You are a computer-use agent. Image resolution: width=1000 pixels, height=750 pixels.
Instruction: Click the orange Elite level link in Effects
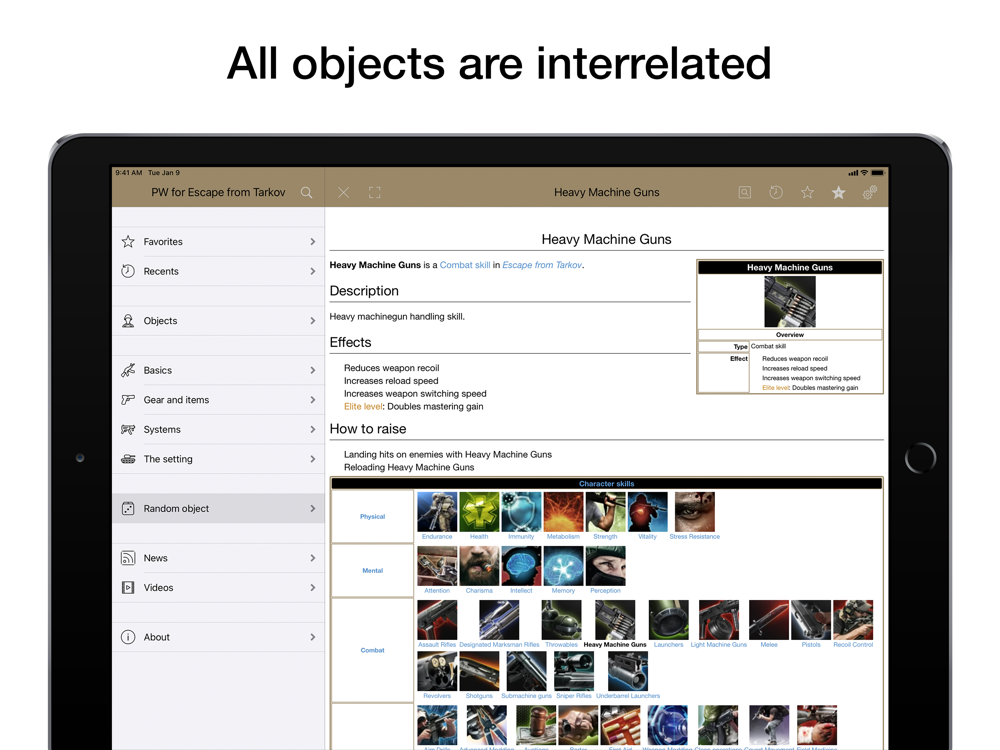(362, 406)
